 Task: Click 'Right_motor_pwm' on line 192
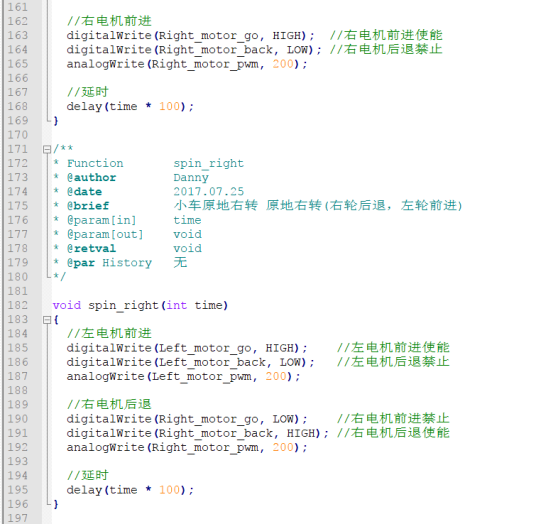(205, 448)
